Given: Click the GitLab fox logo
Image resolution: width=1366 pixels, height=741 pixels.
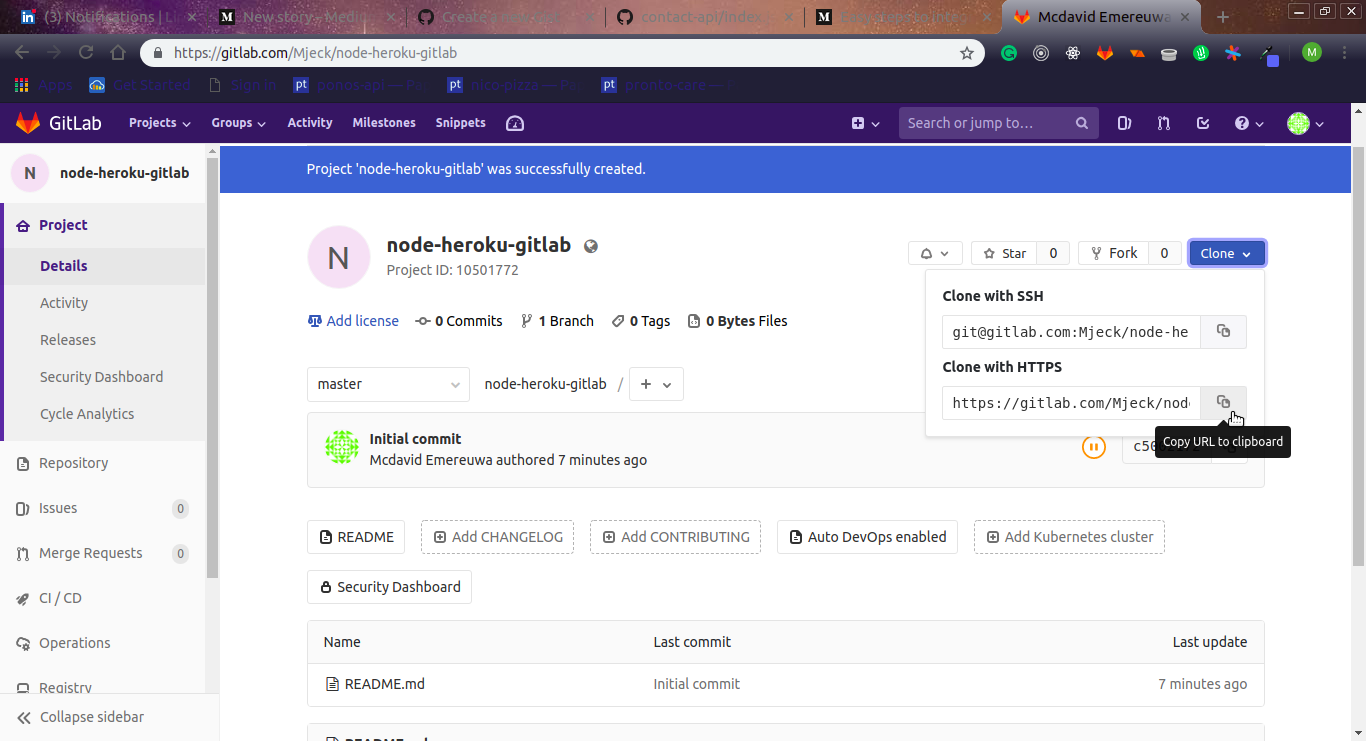Looking at the screenshot, I should point(28,122).
